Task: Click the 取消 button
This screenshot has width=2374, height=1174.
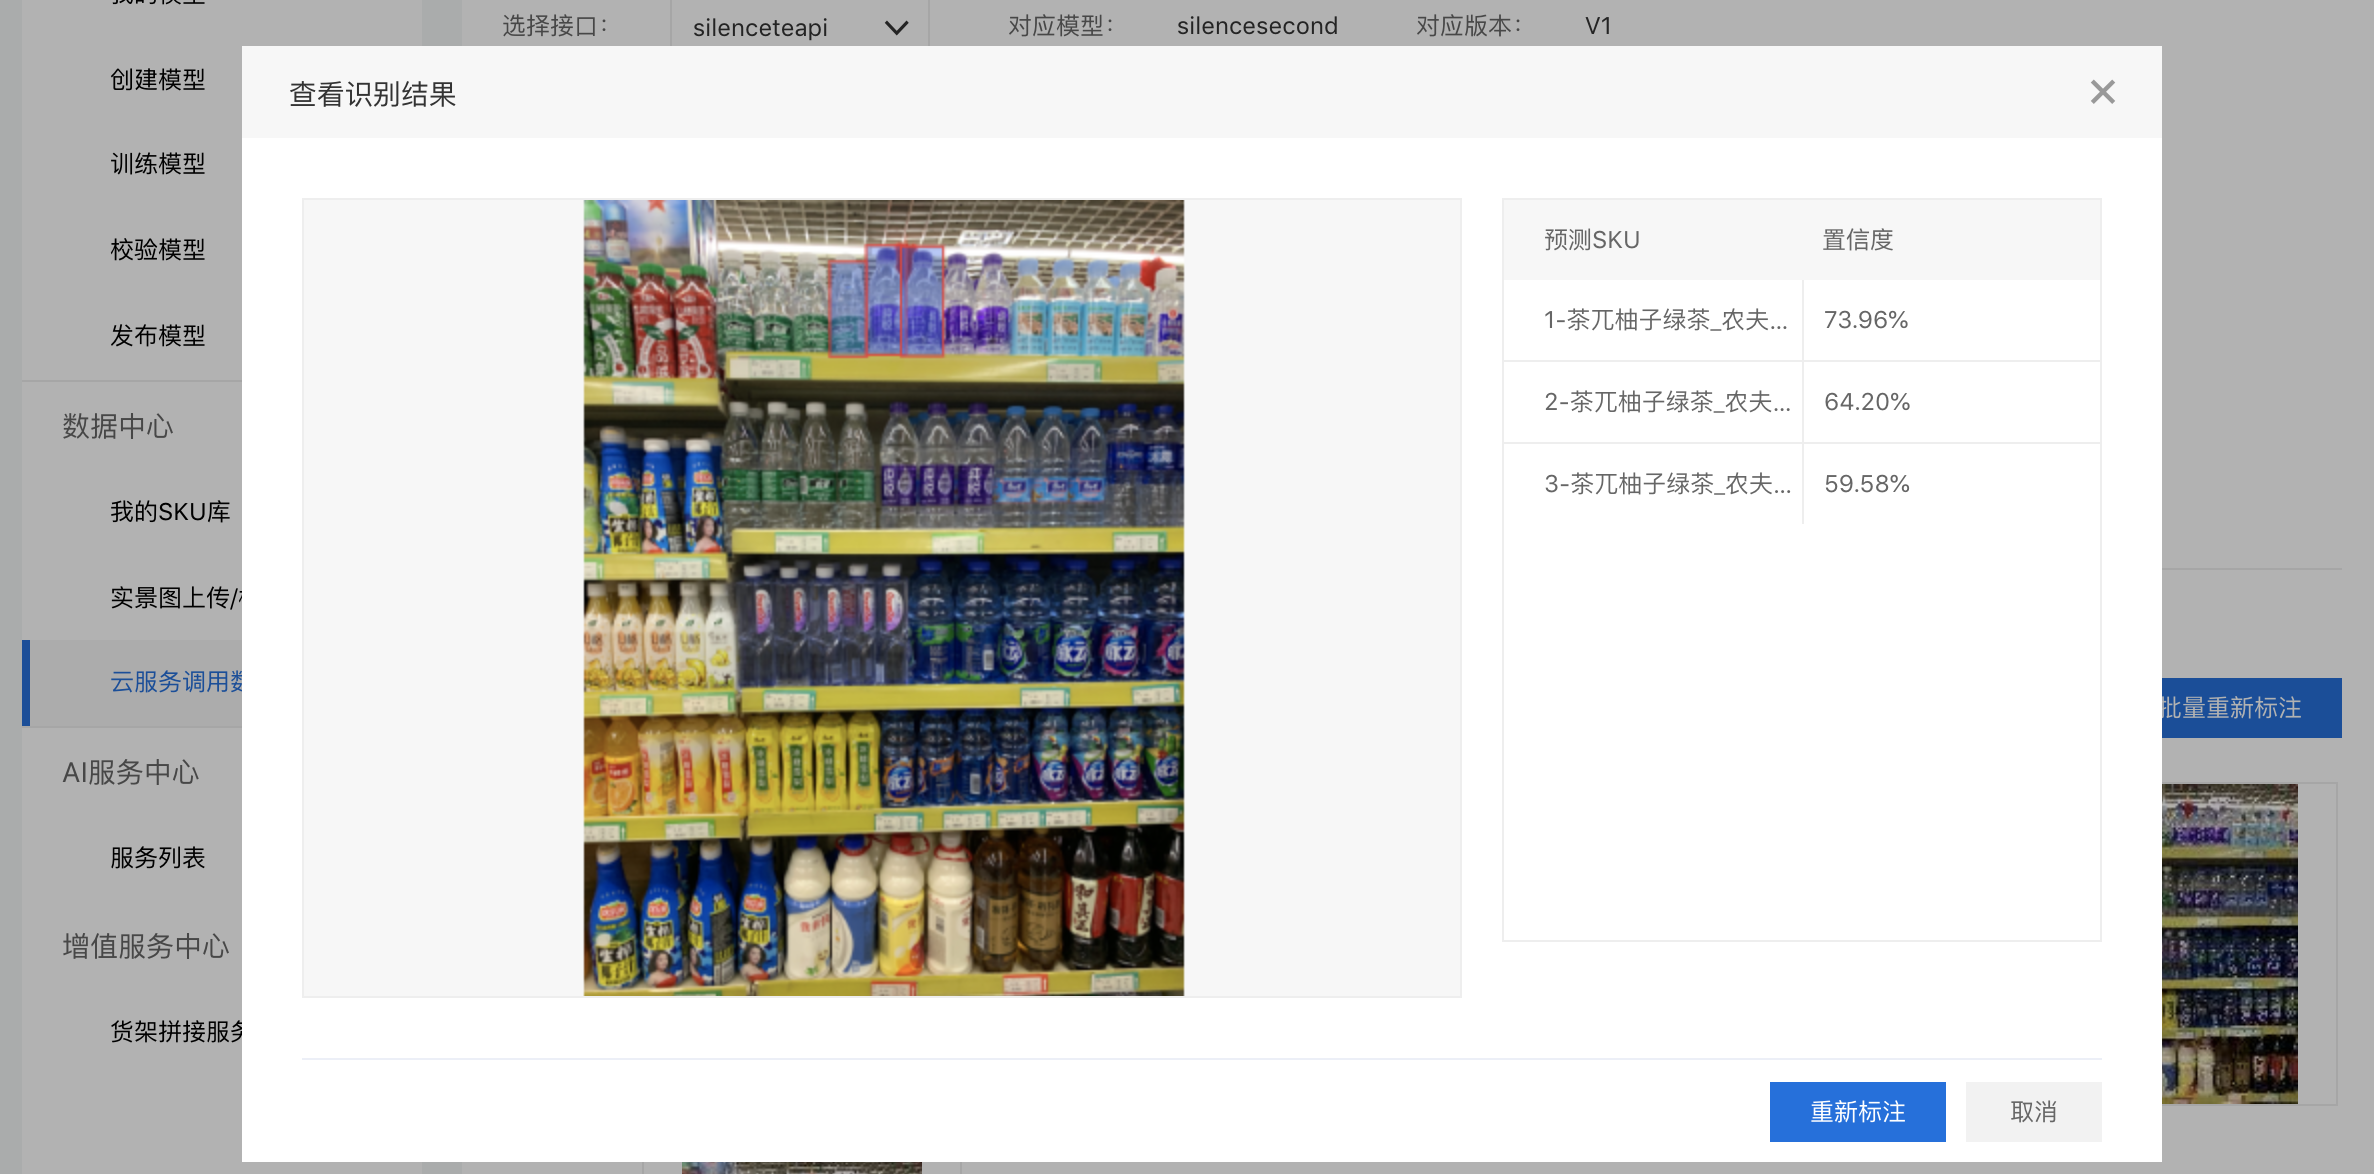Action: click(2033, 1111)
